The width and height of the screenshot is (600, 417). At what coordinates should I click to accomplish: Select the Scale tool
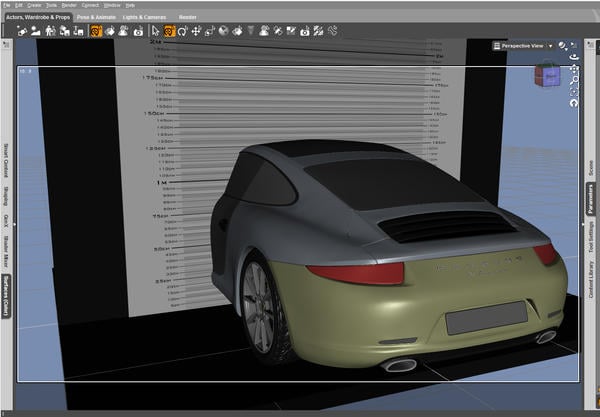click(x=210, y=31)
